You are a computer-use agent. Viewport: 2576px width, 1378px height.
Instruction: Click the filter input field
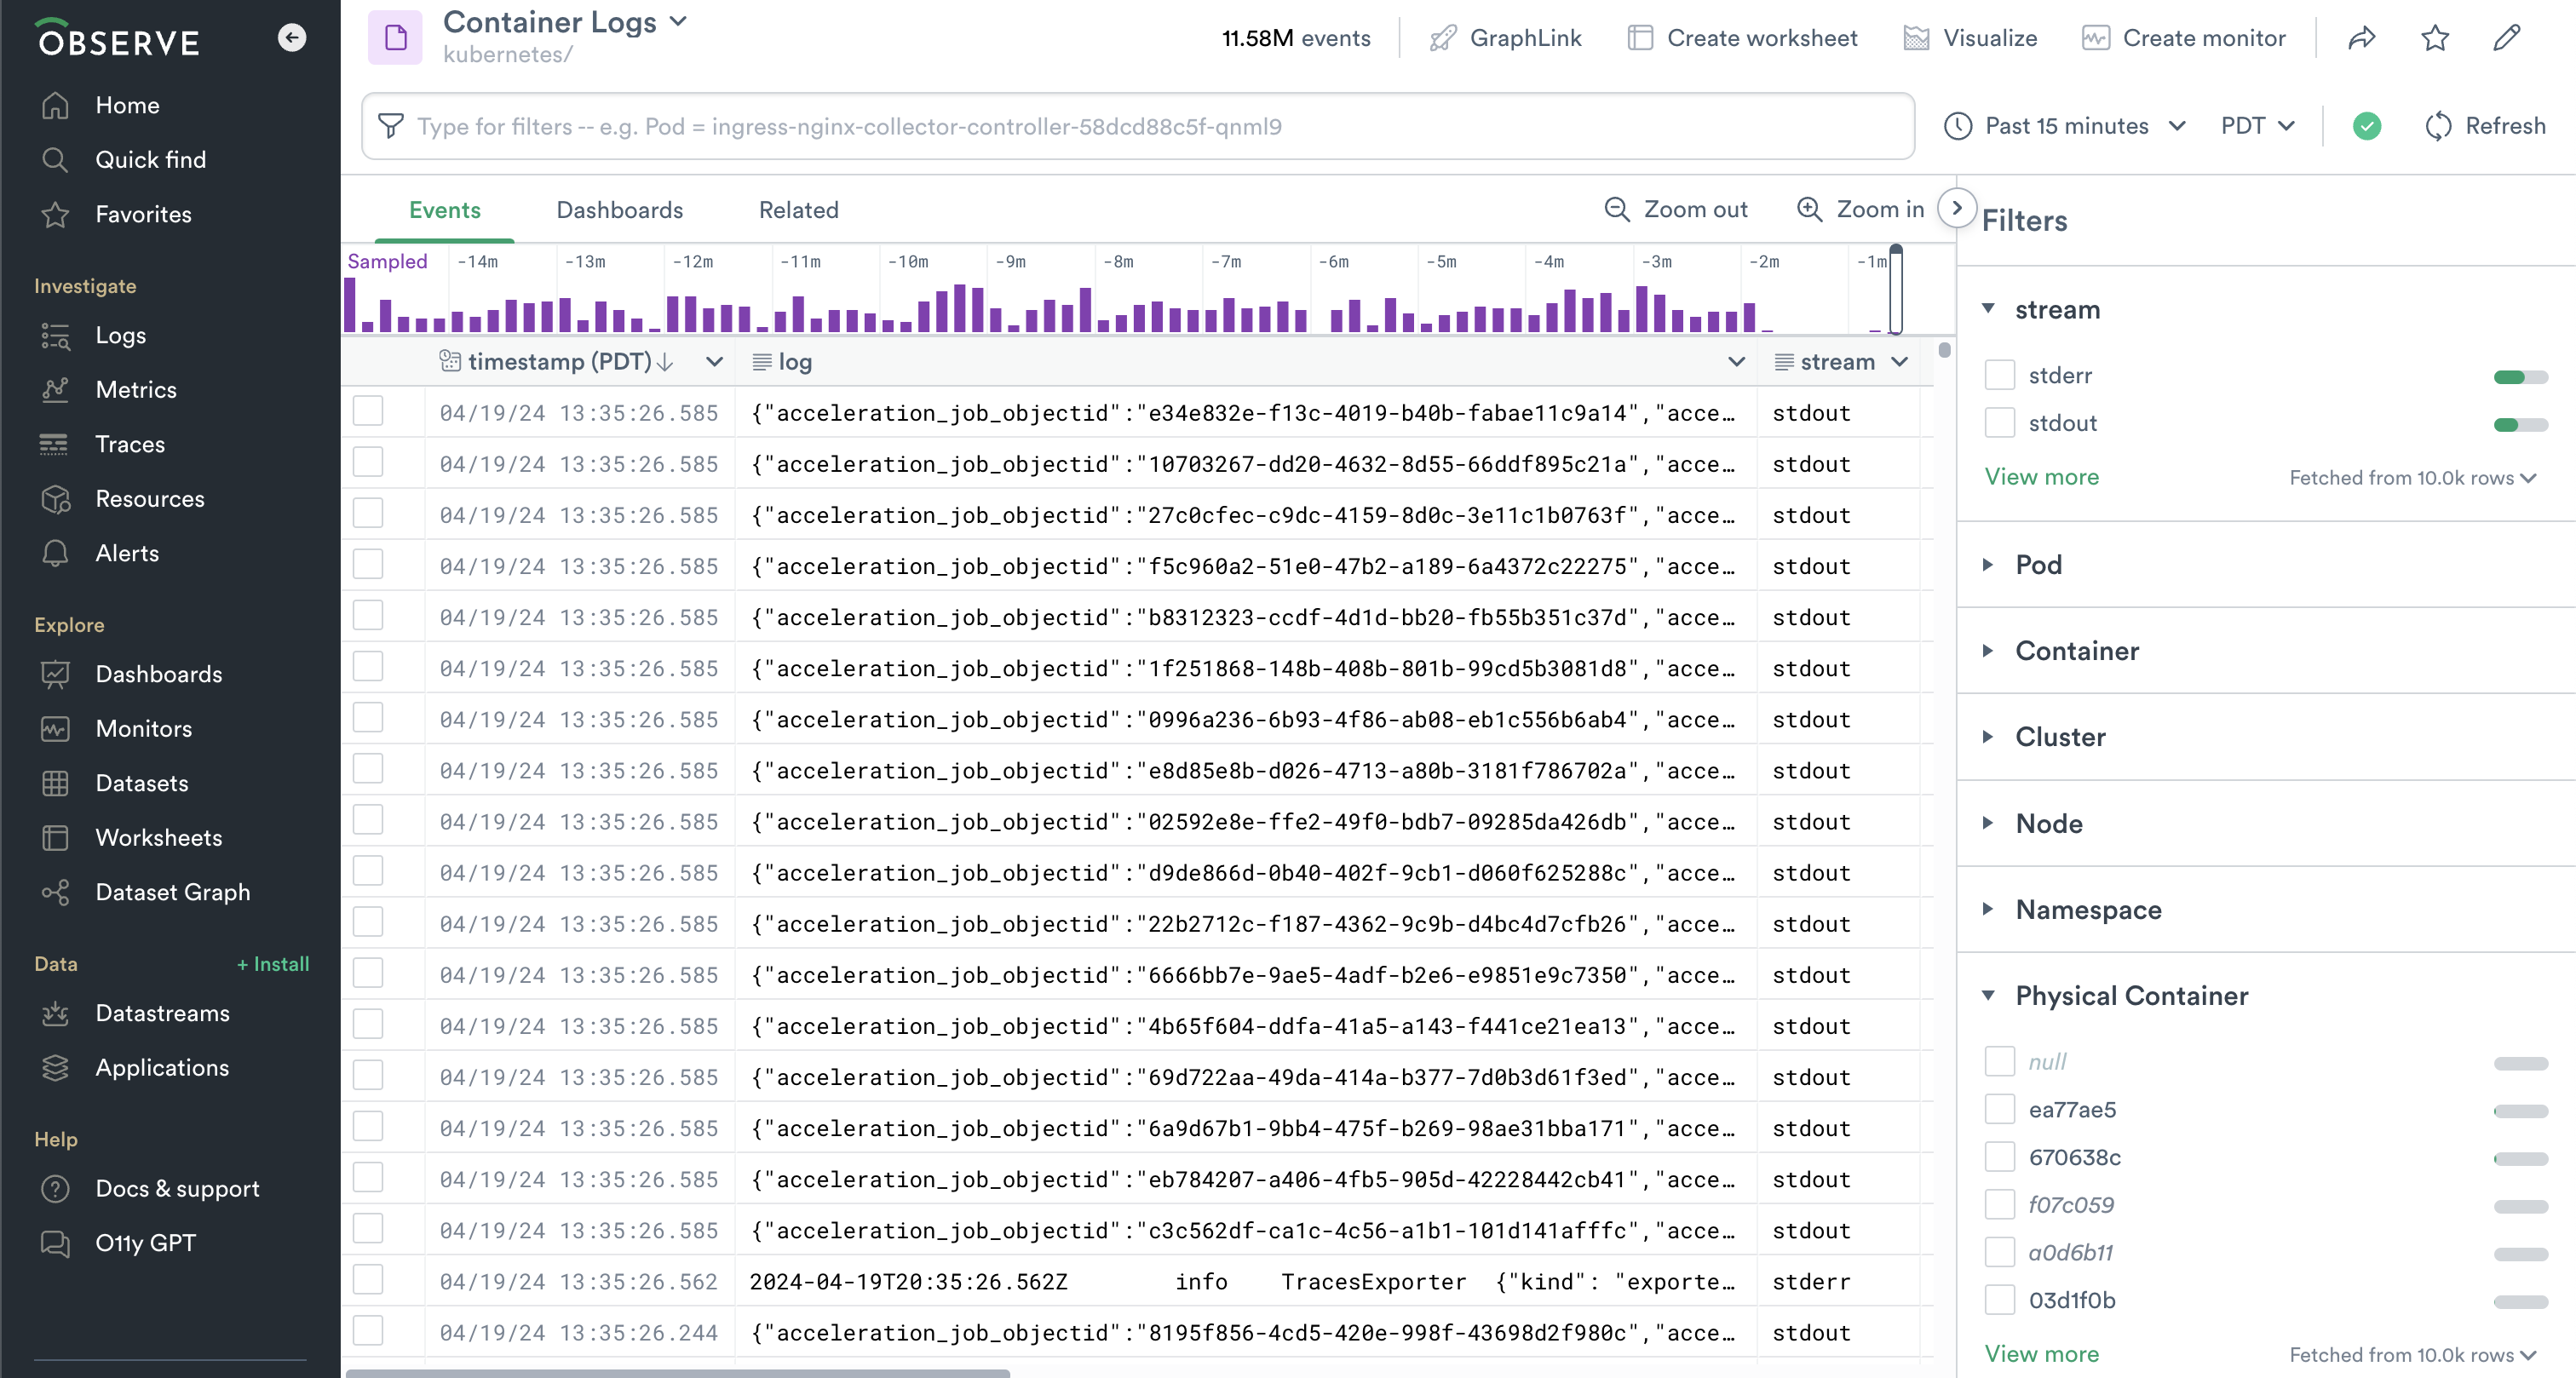[1140, 126]
